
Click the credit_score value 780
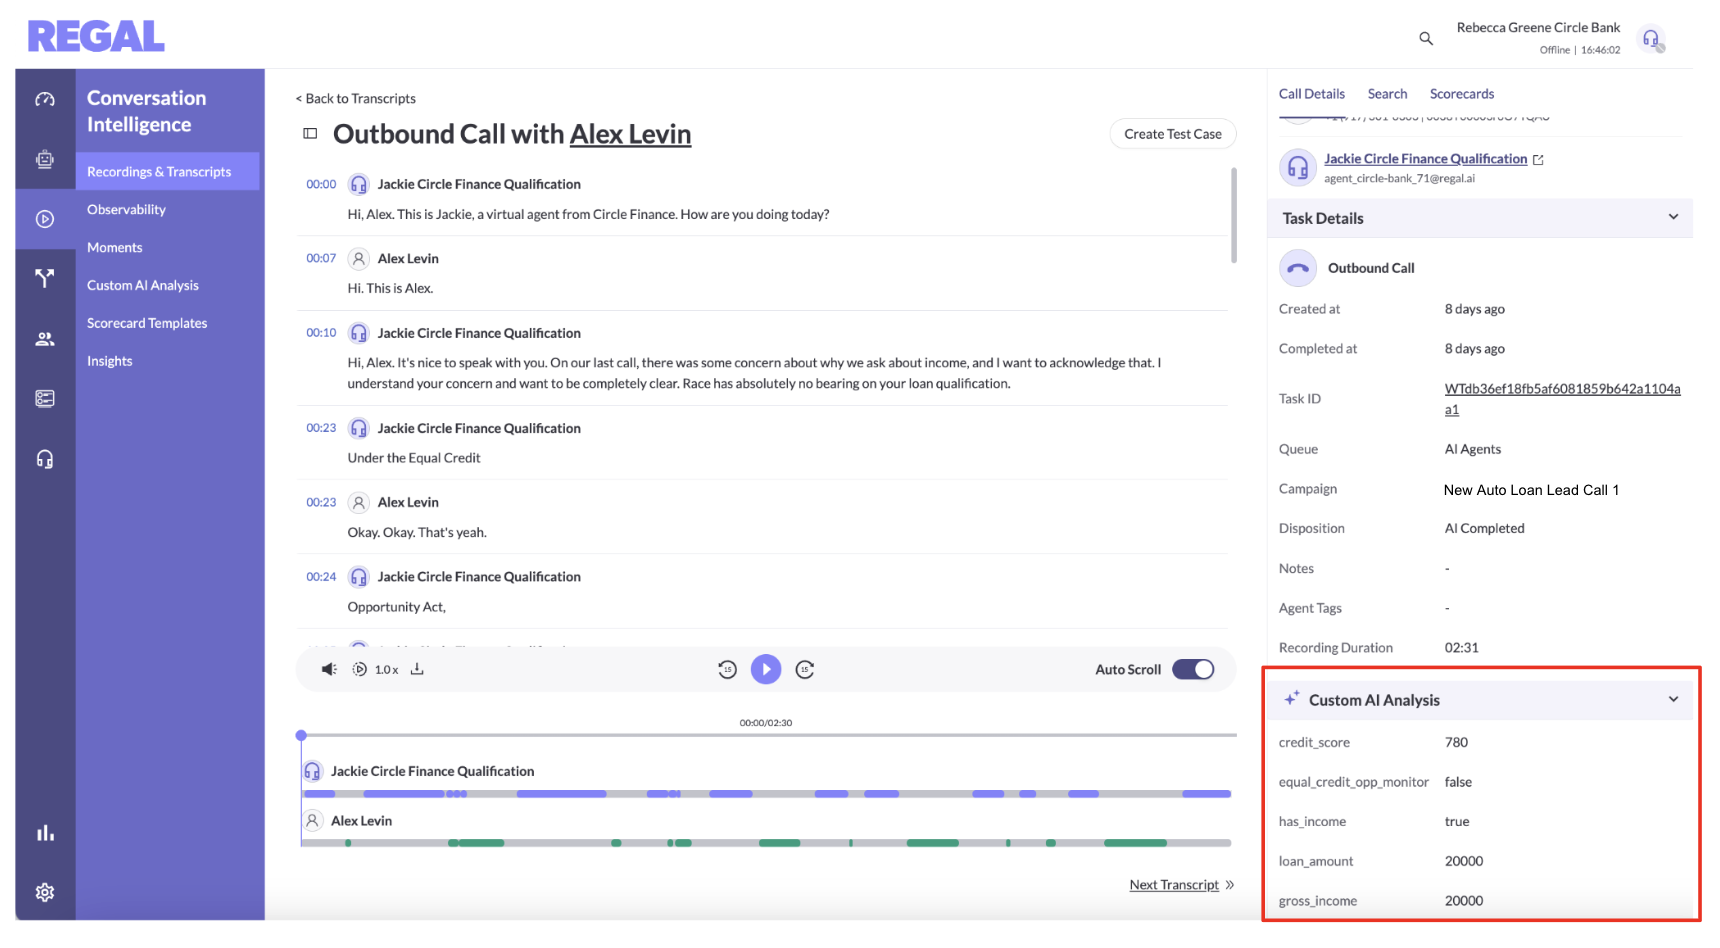(1456, 743)
